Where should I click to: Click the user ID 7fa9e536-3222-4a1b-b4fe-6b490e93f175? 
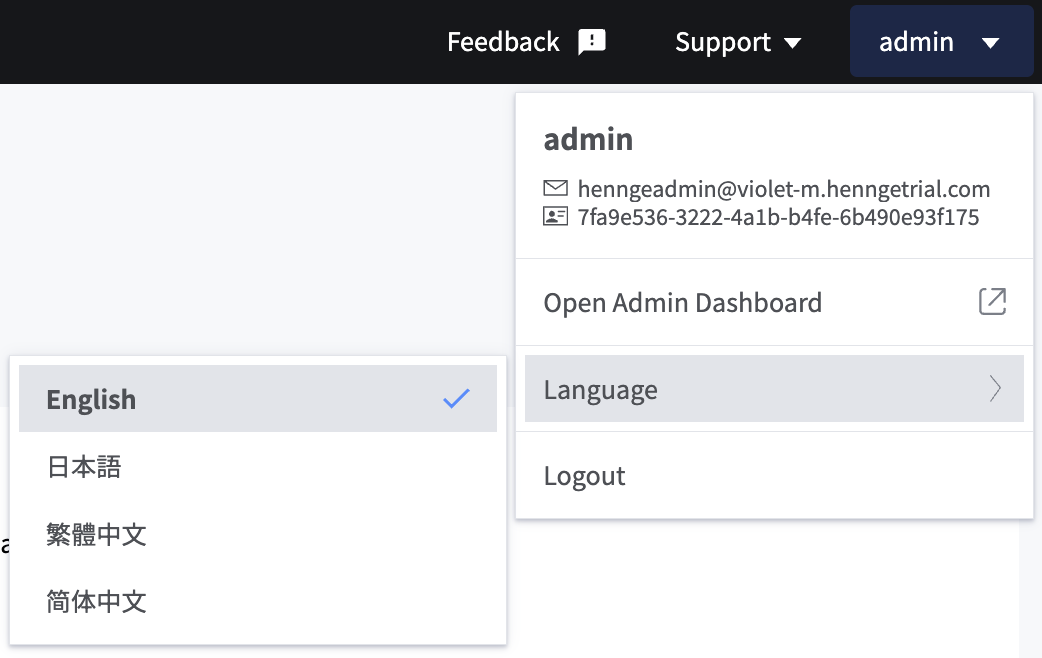(x=778, y=217)
